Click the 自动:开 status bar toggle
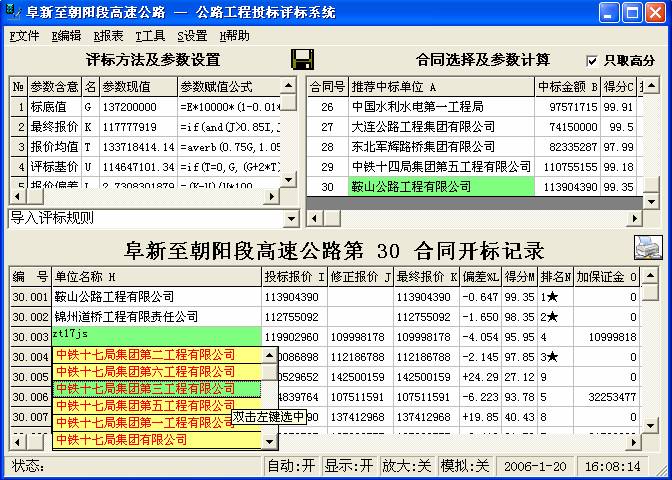 tap(291, 466)
